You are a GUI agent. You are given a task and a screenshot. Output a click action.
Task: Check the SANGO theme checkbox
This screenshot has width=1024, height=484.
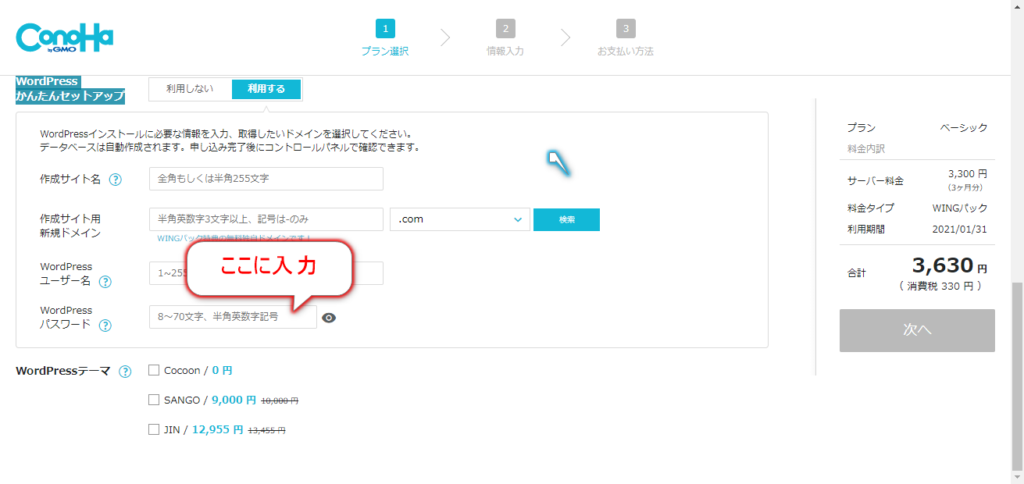click(x=154, y=399)
